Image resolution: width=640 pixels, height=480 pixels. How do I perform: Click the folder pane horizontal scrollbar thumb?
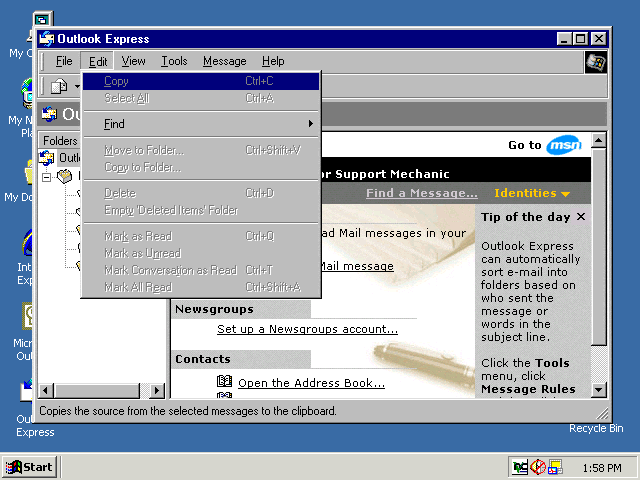(96, 391)
